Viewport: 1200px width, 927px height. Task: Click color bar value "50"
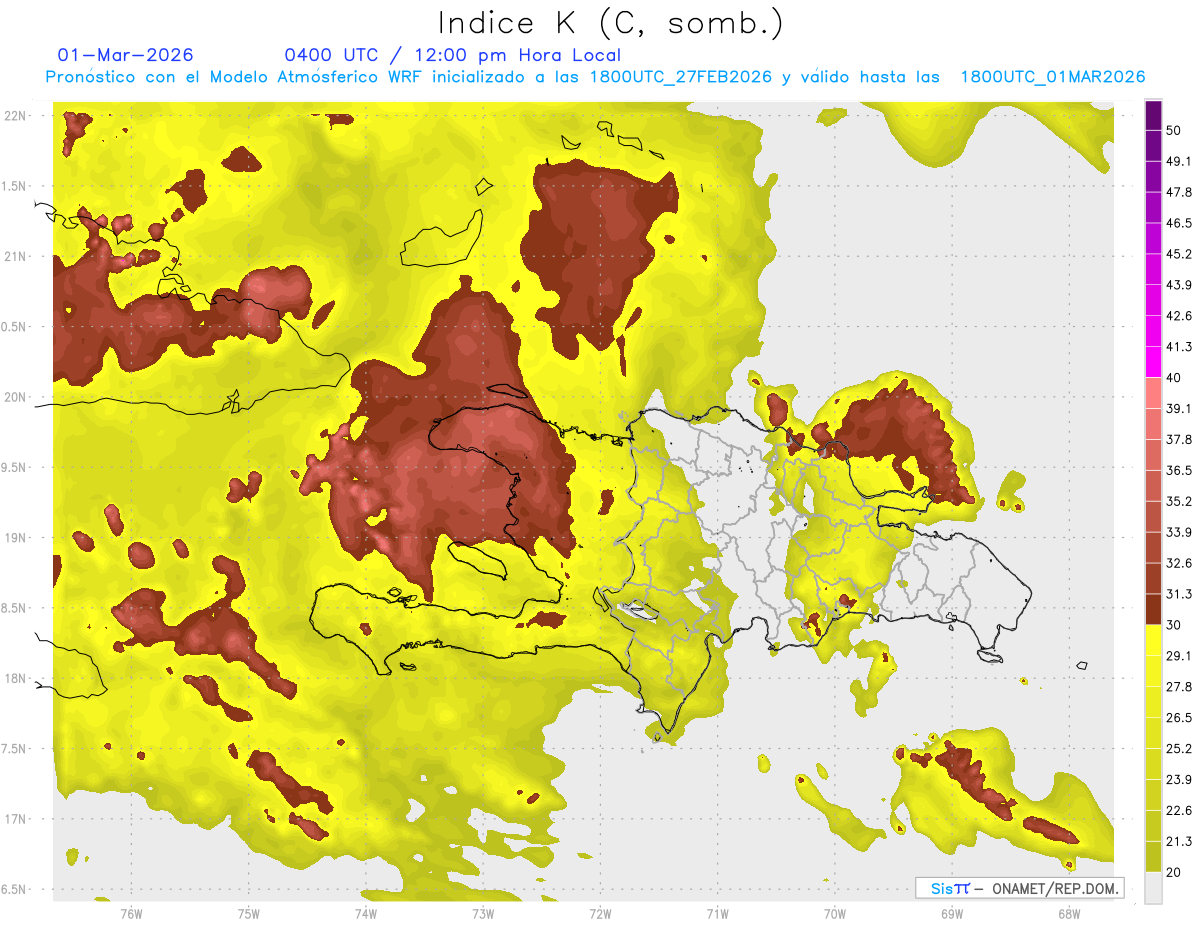pos(1174,131)
